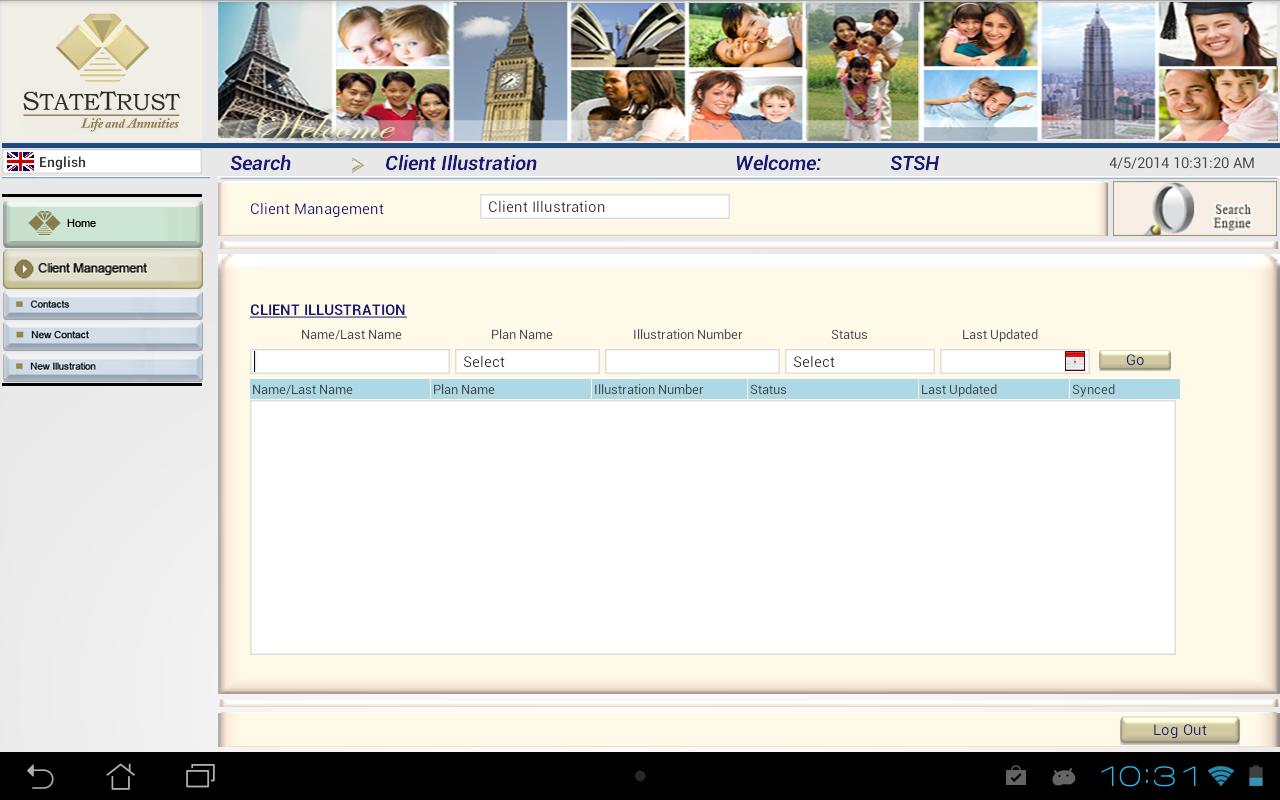Expand the Client Management sidebar section
The height and width of the screenshot is (800, 1280).
click(x=103, y=268)
